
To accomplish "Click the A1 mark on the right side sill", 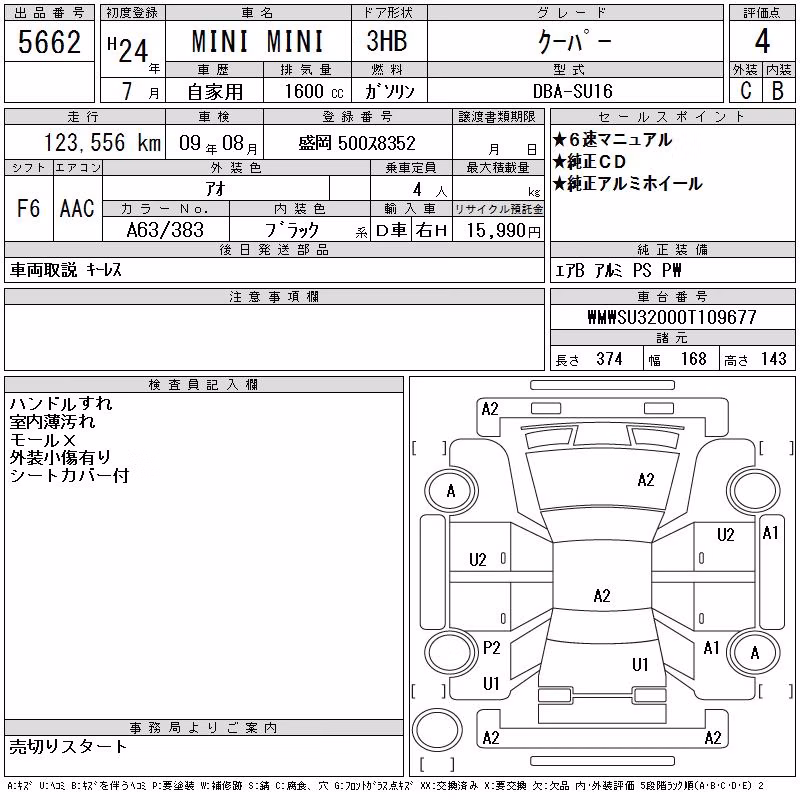I will coord(770,533).
